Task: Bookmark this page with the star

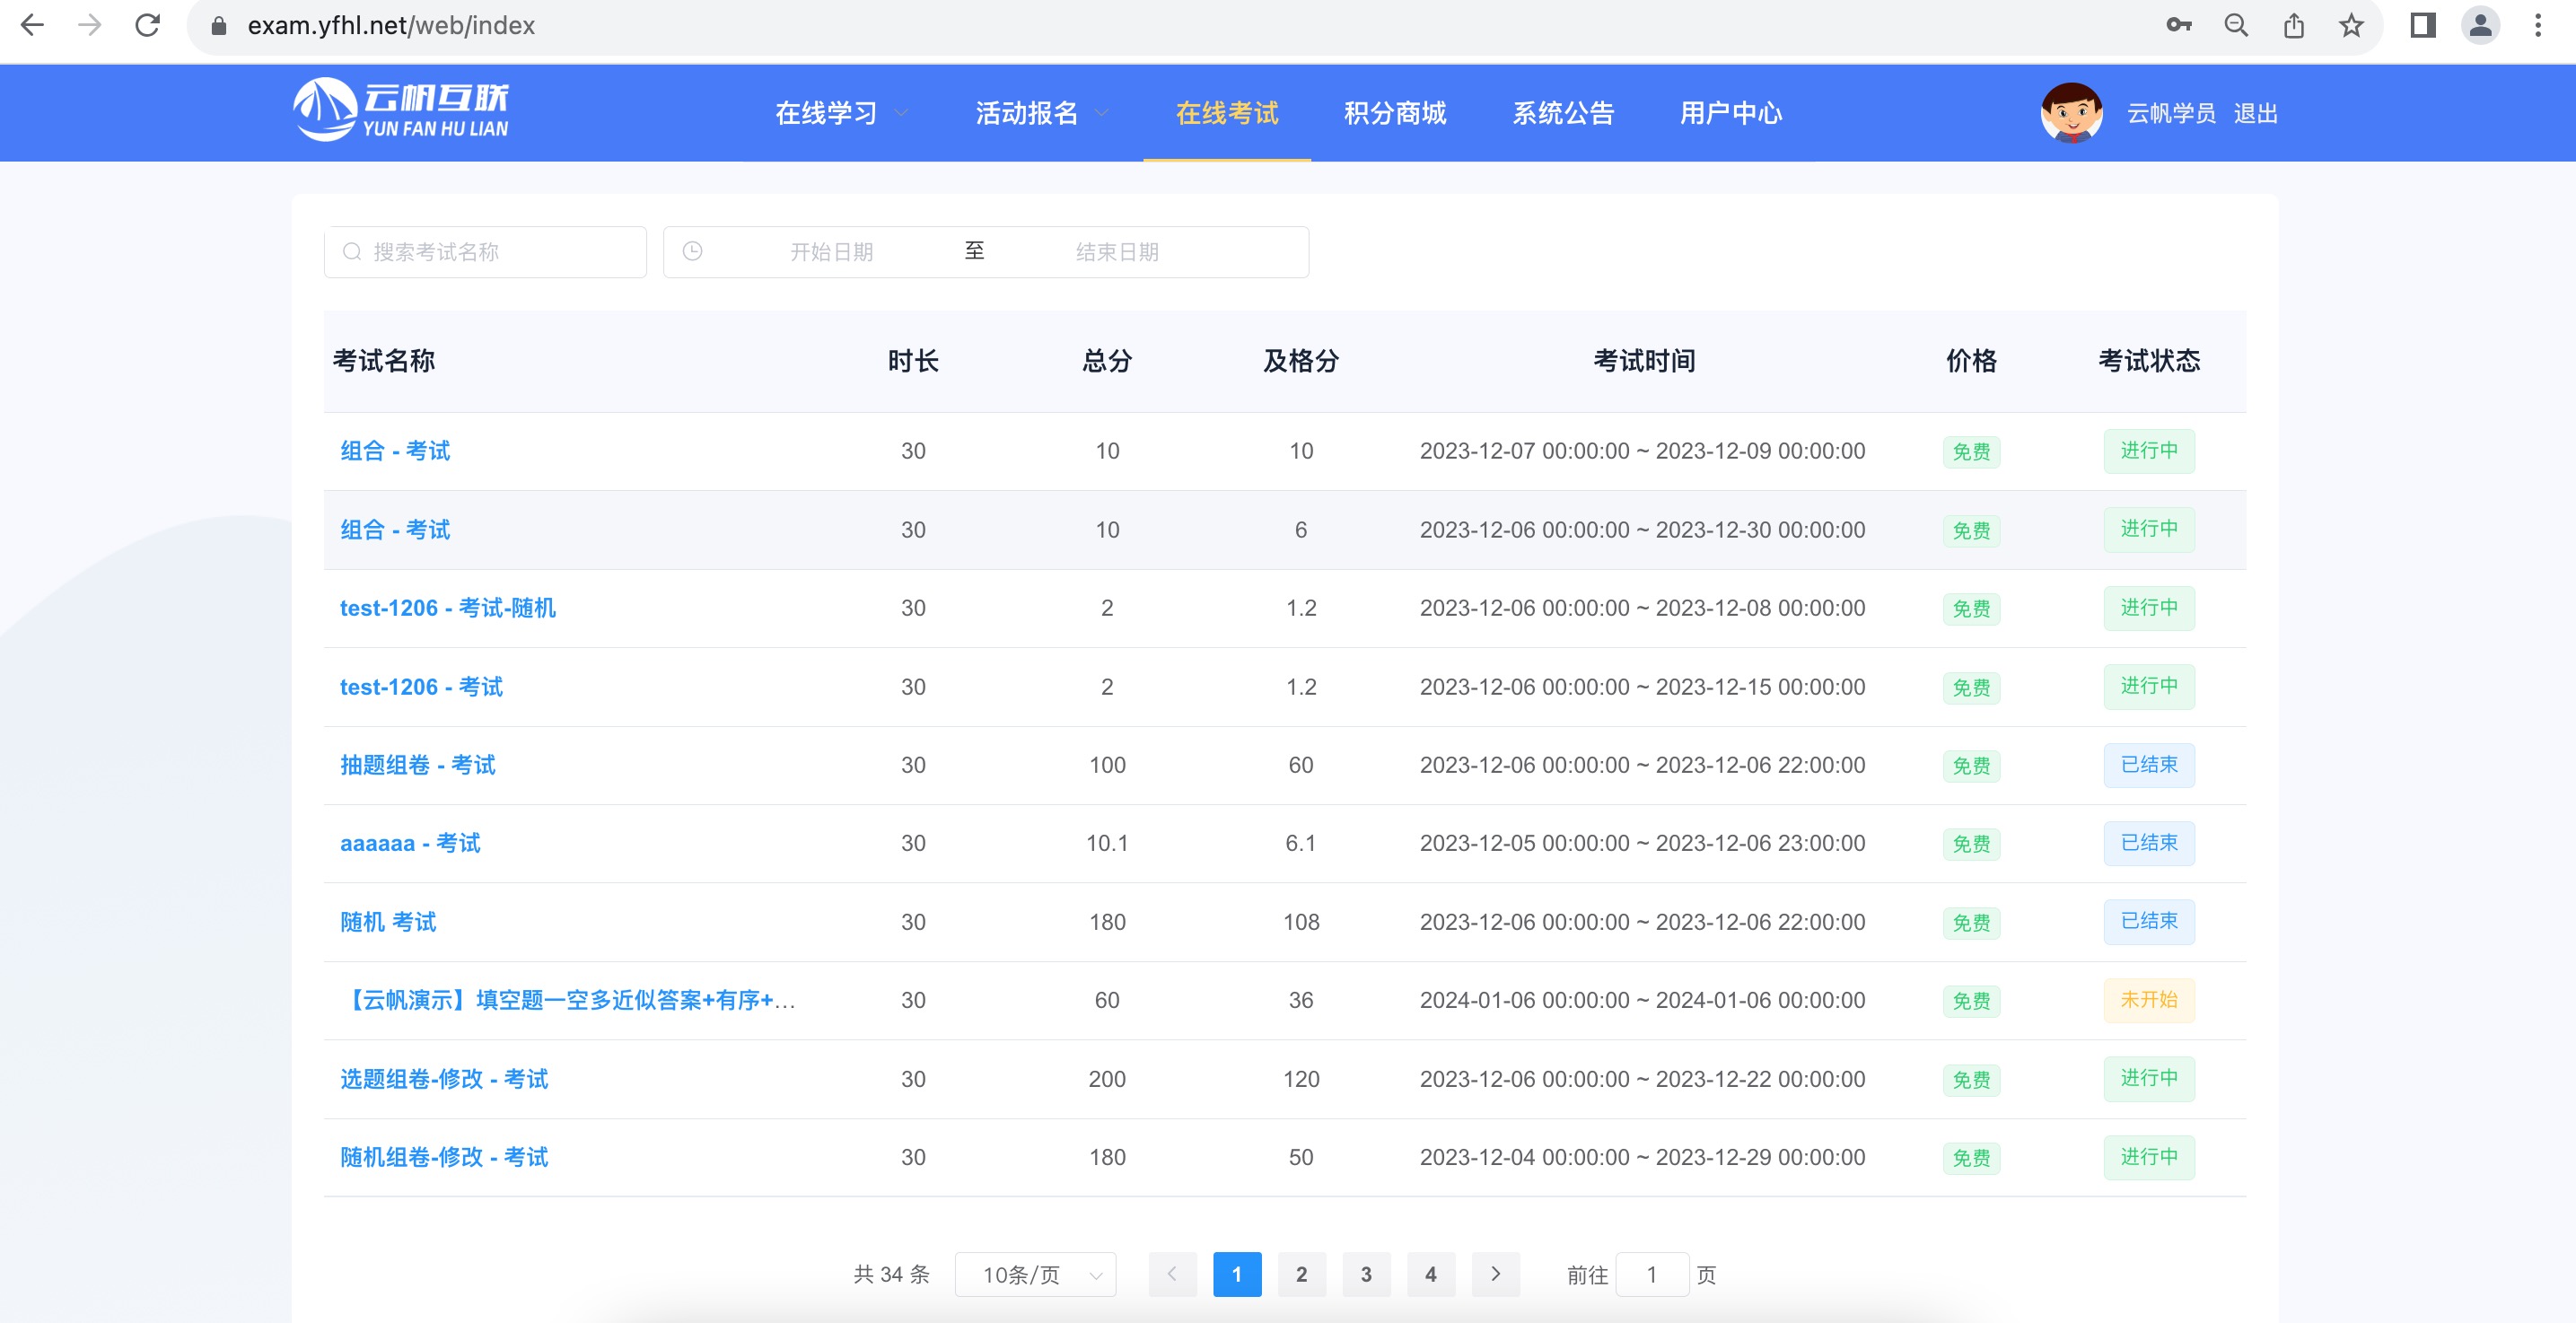Action: pos(2351,25)
